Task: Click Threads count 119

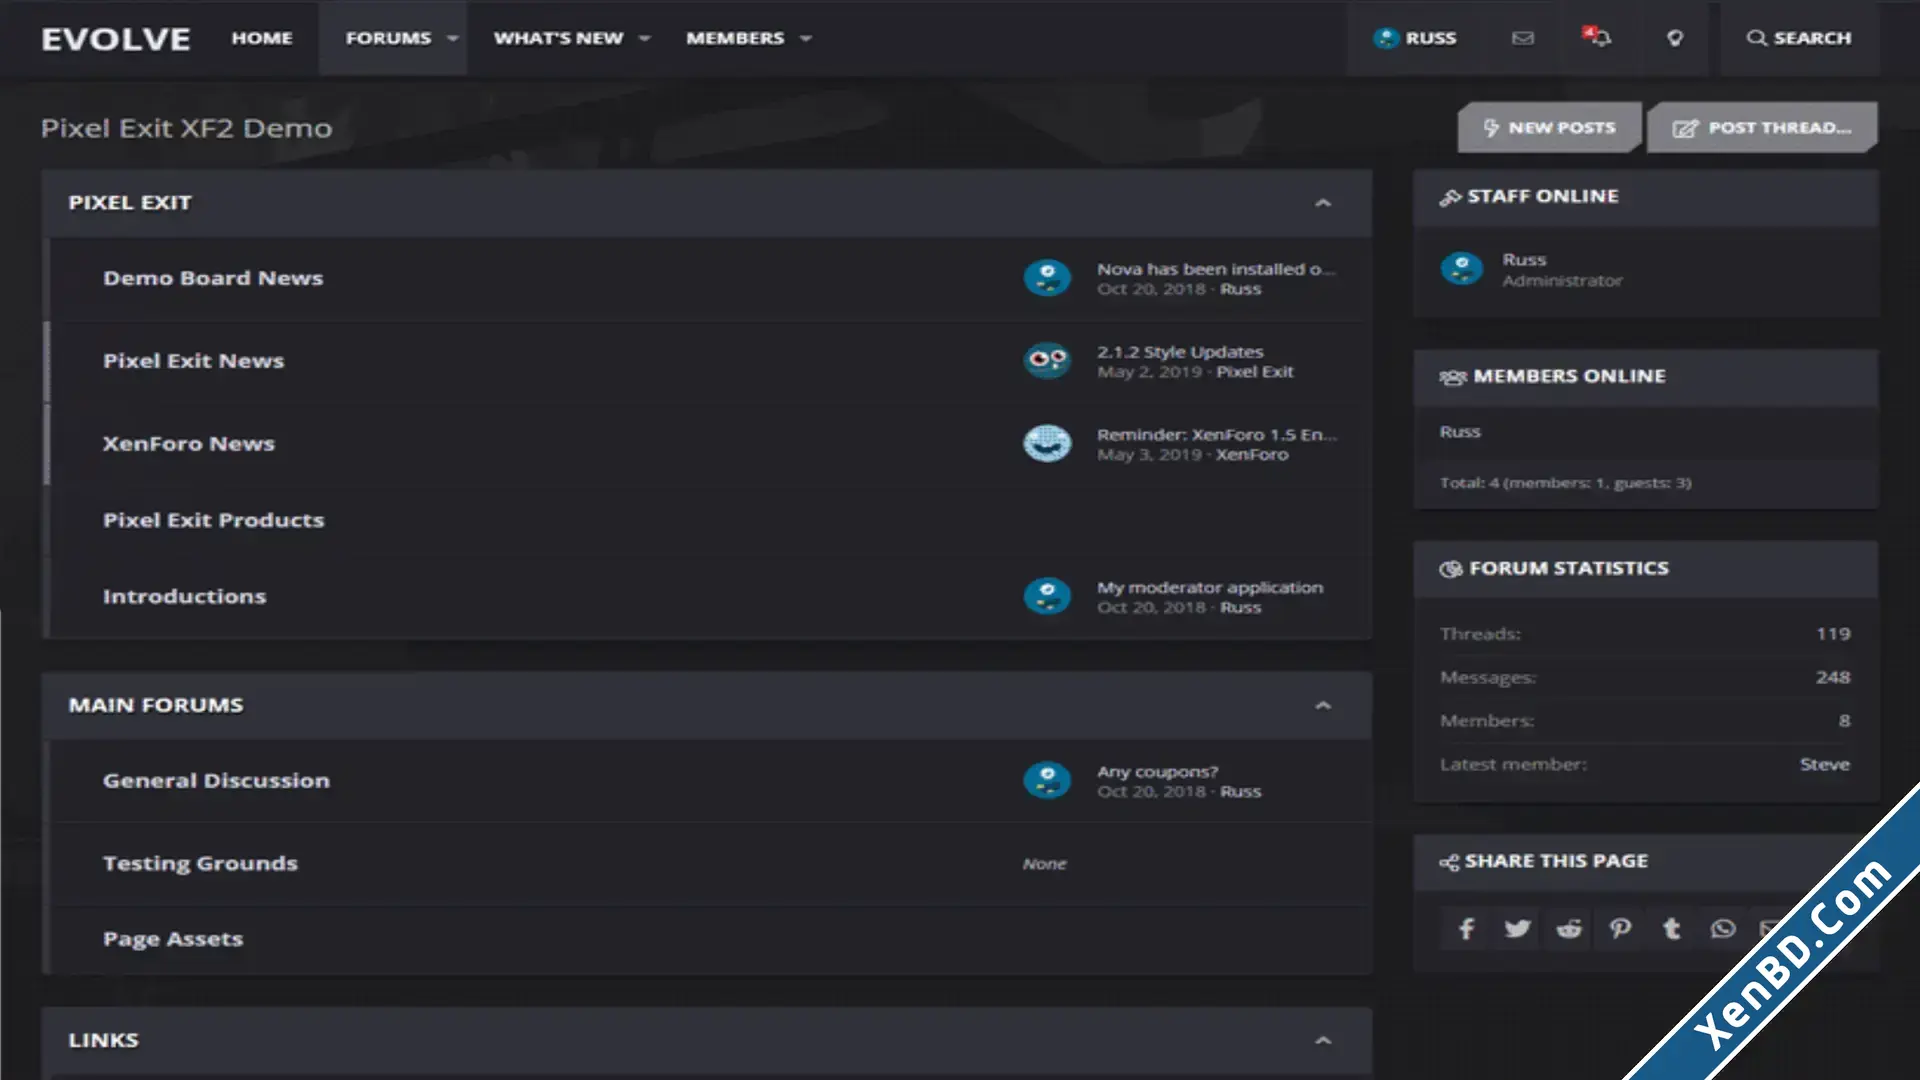Action: pyautogui.click(x=1833, y=634)
